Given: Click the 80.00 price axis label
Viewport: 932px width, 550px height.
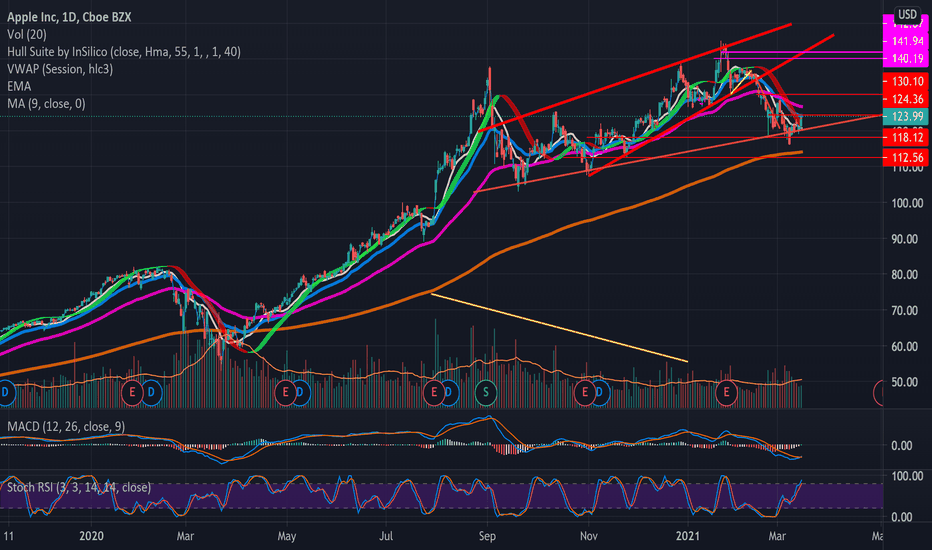Looking at the screenshot, I should click(907, 275).
